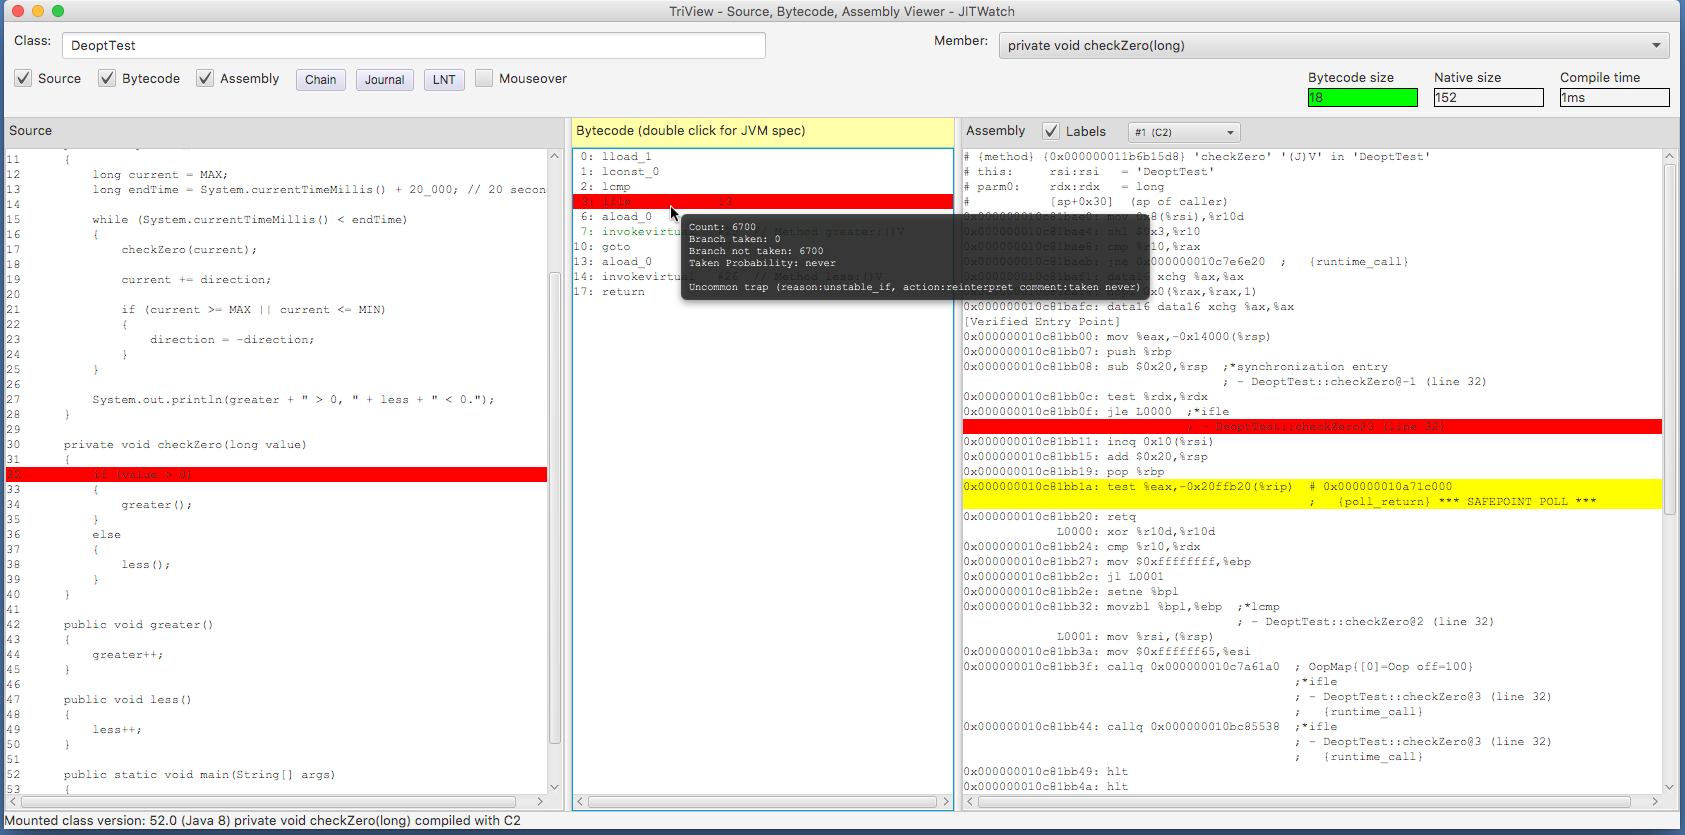Click the Native size value field

coord(1489,97)
